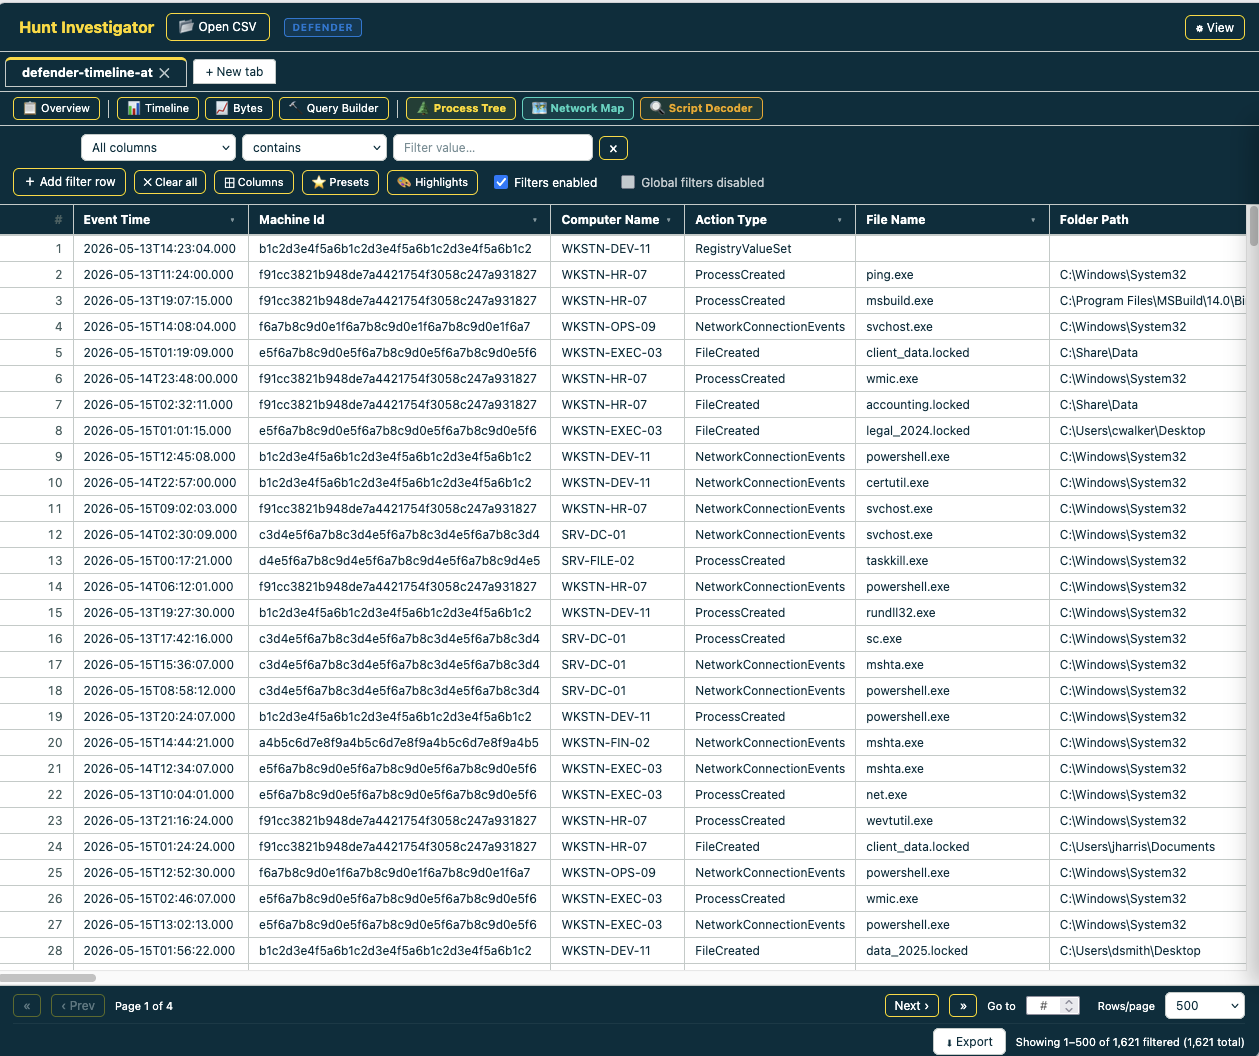1259x1056 pixels.
Task: Open the Highlights options
Action: tap(432, 182)
